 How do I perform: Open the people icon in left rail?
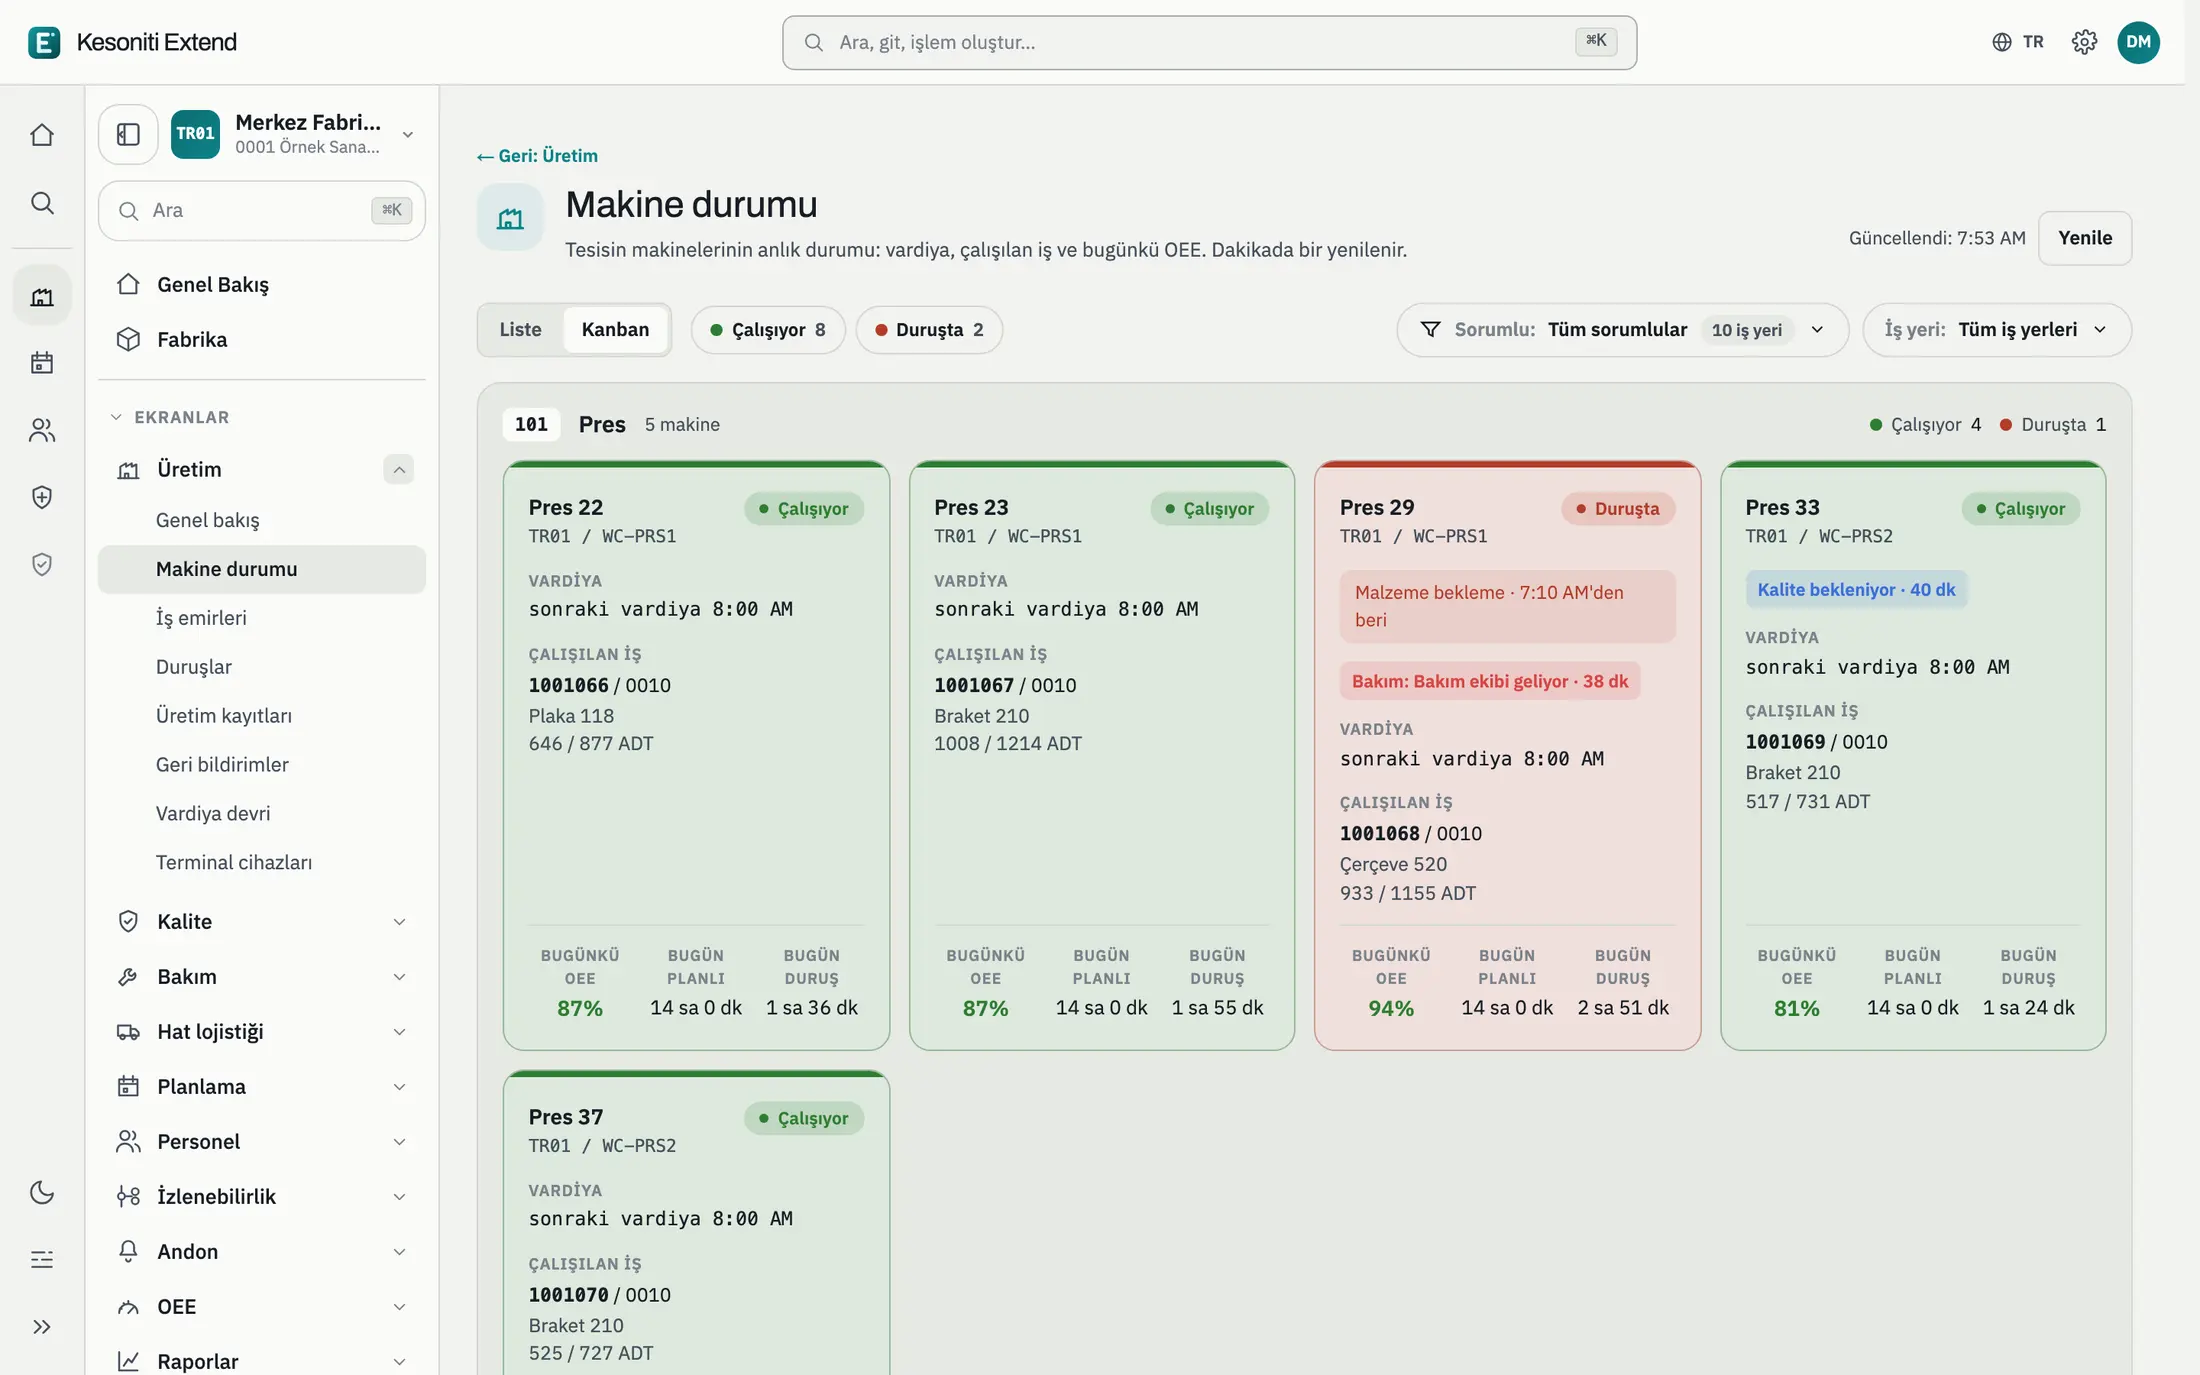42,430
